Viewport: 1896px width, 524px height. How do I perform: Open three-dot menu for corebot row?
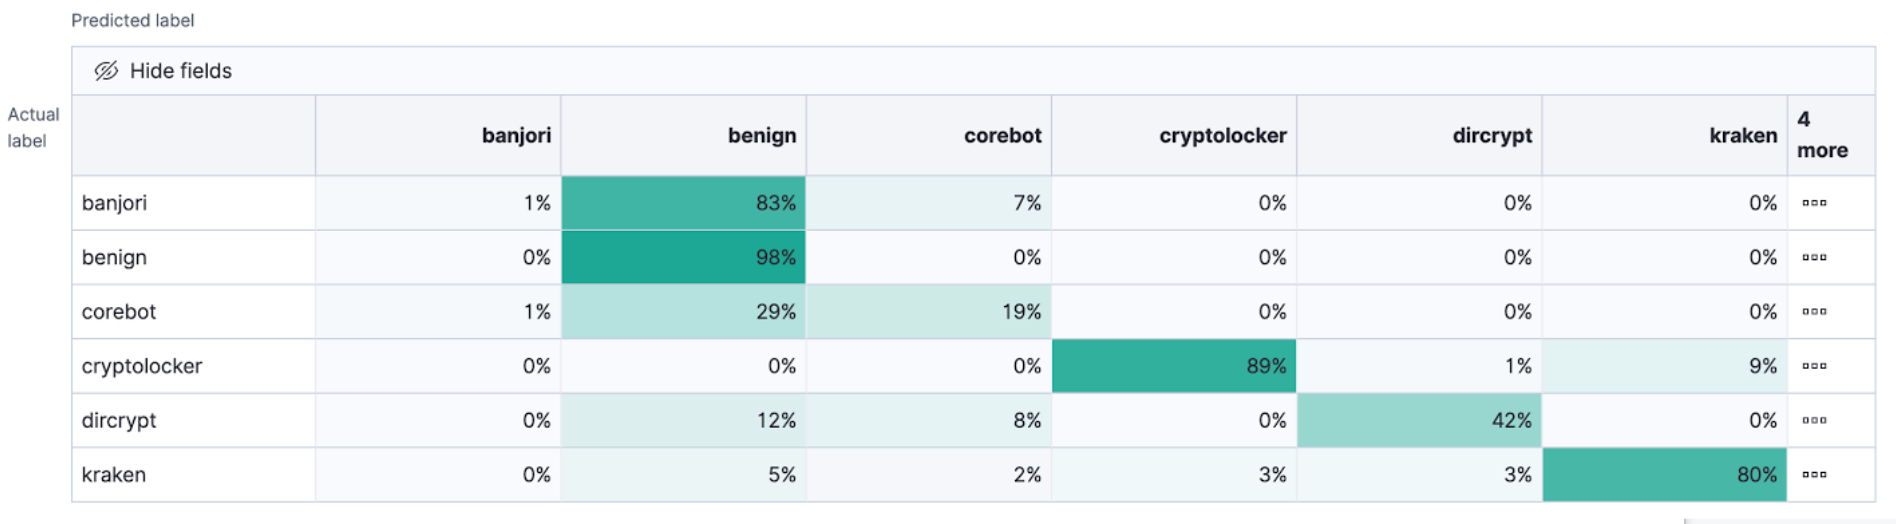pyautogui.click(x=1814, y=312)
